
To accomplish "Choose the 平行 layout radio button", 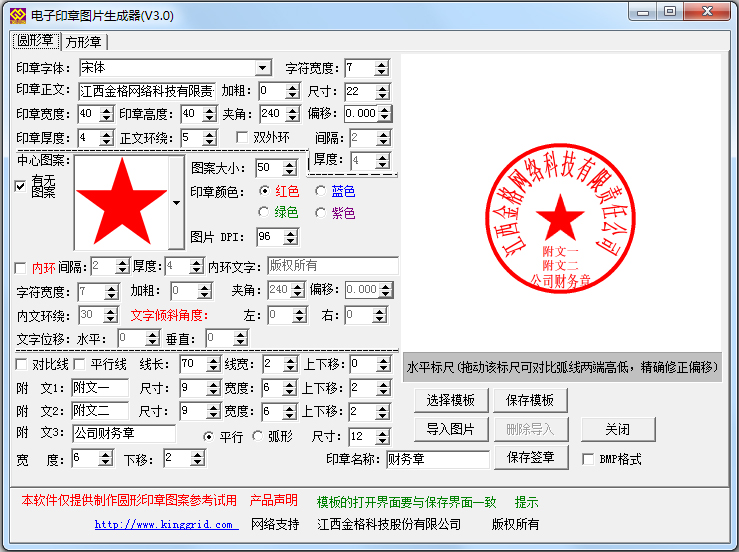I will pyautogui.click(x=208, y=437).
